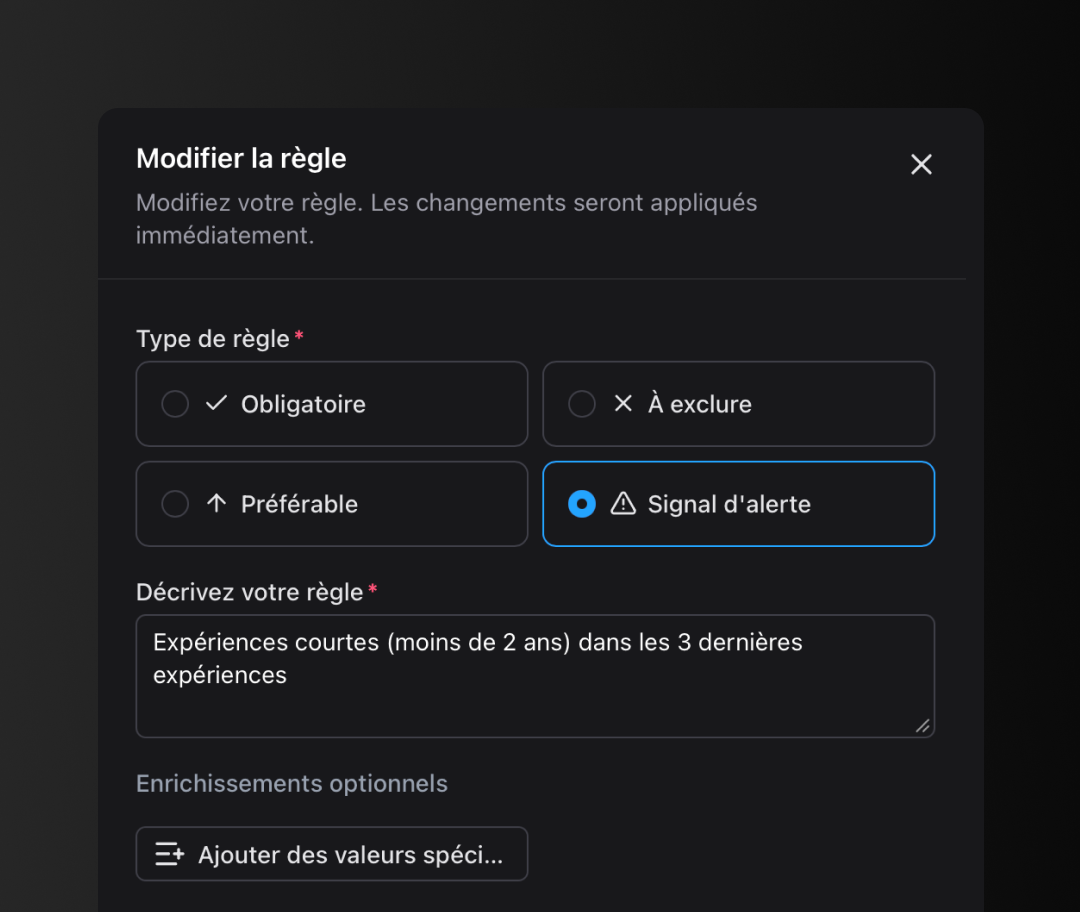1080x912 pixels.
Task: Click the checkmark icon beside Obligatoire
Action: [216, 403]
